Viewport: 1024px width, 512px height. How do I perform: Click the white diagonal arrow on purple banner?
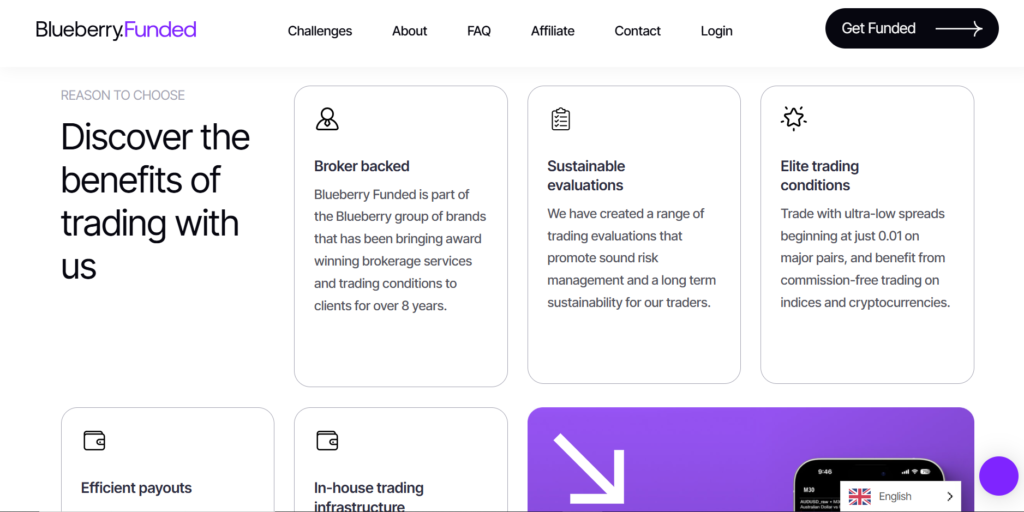[589, 469]
